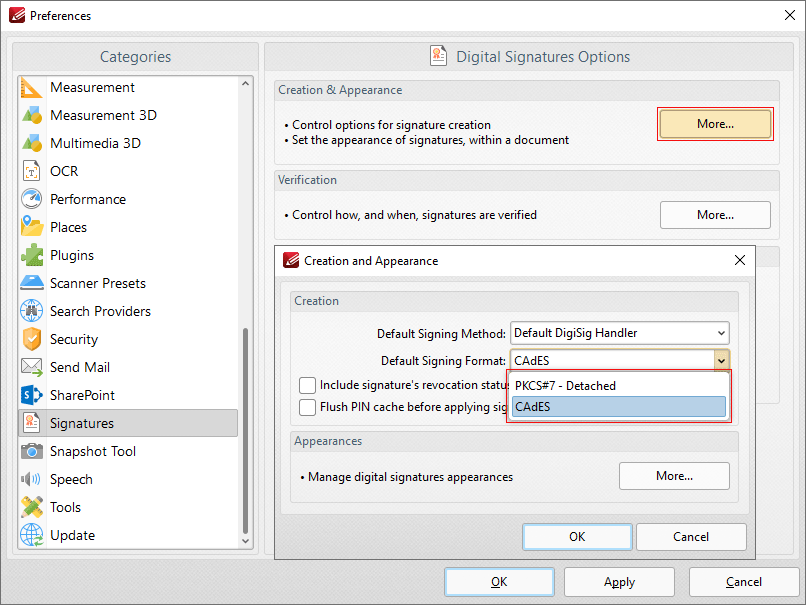Click the Speech speaker icon
This screenshot has width=806, height=605.
31,480
